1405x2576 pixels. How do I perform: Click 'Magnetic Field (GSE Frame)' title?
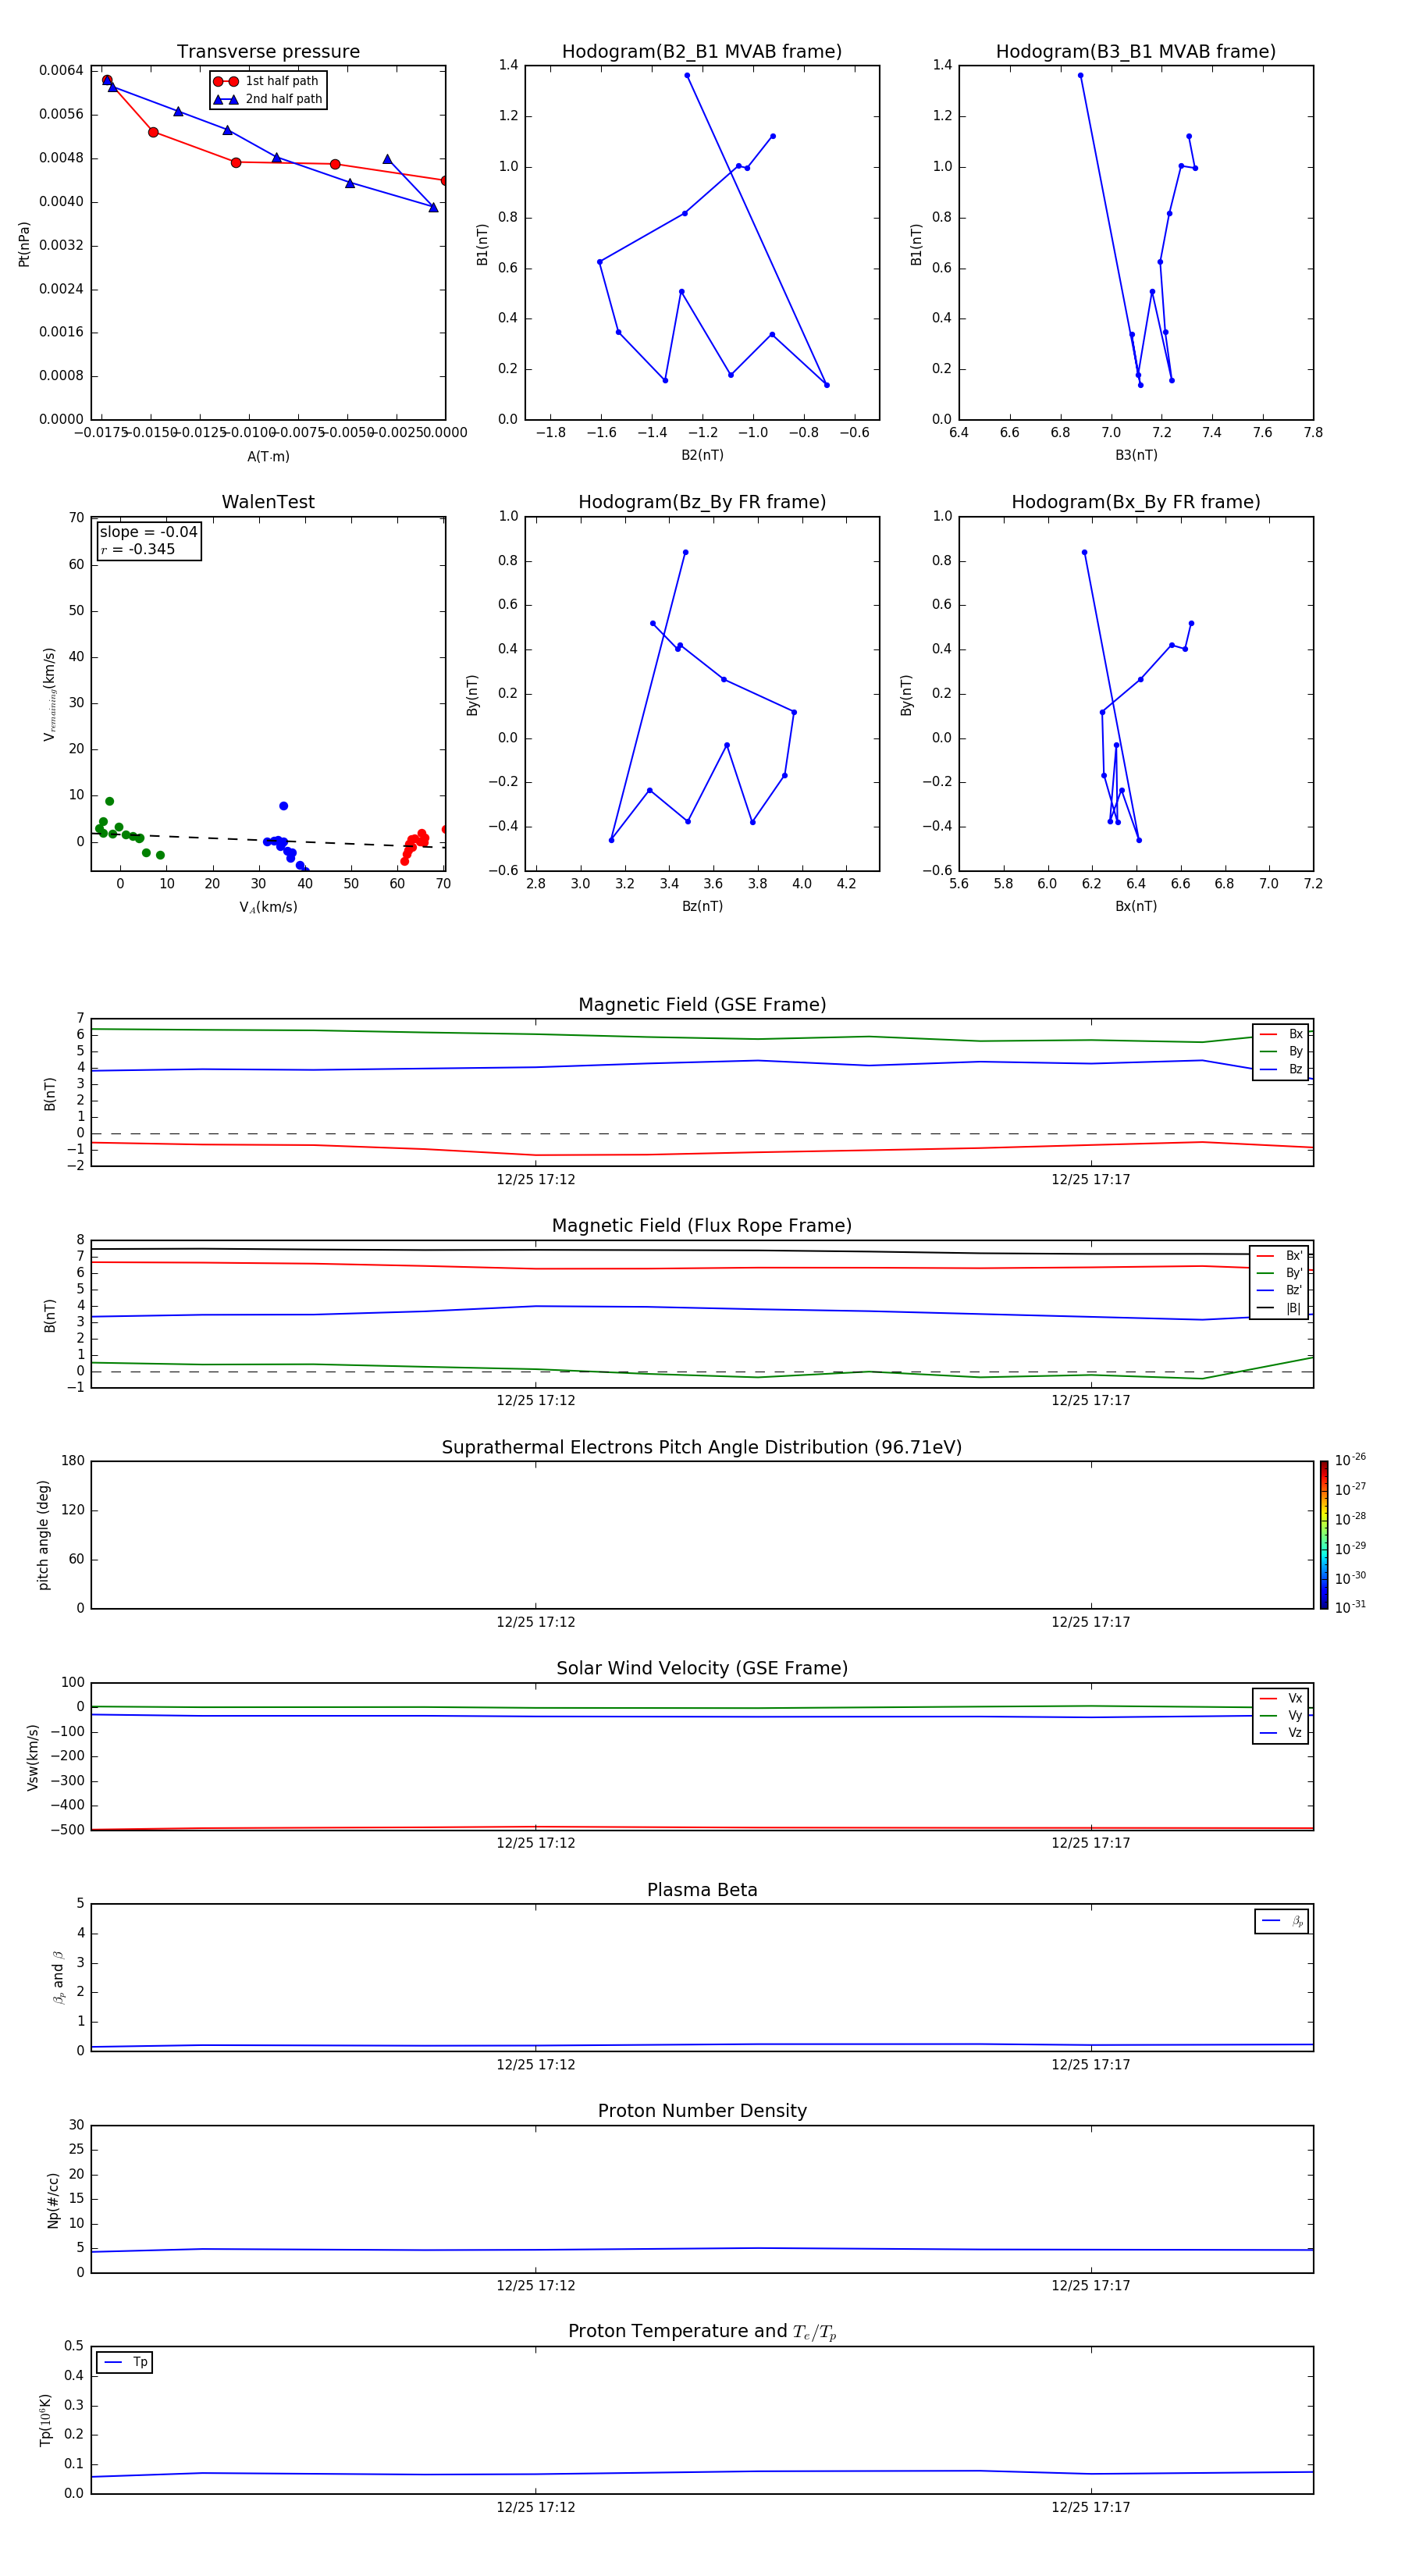tap(702, 1005)
